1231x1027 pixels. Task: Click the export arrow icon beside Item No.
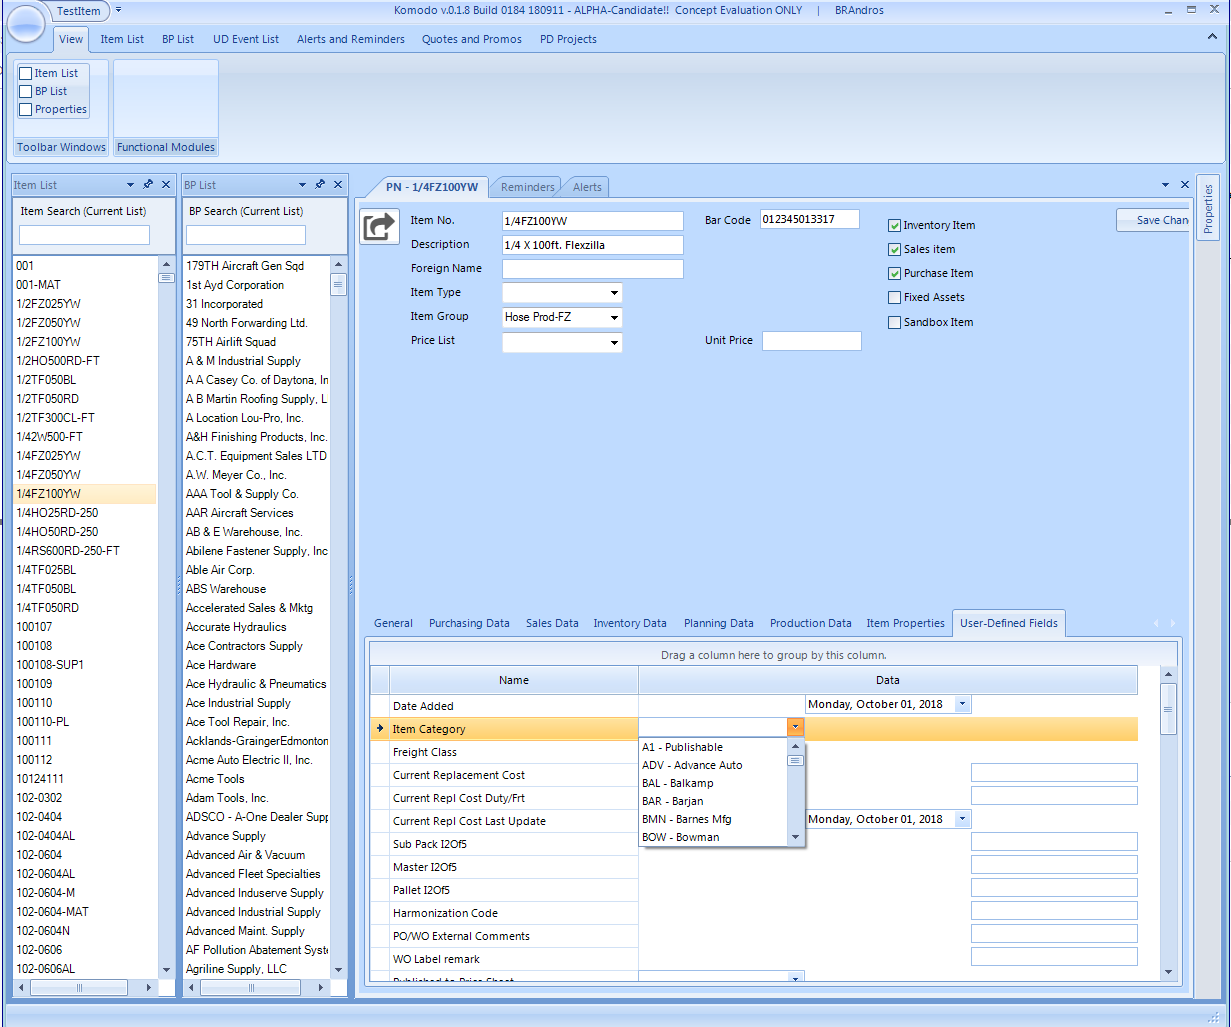pos(379,227)
